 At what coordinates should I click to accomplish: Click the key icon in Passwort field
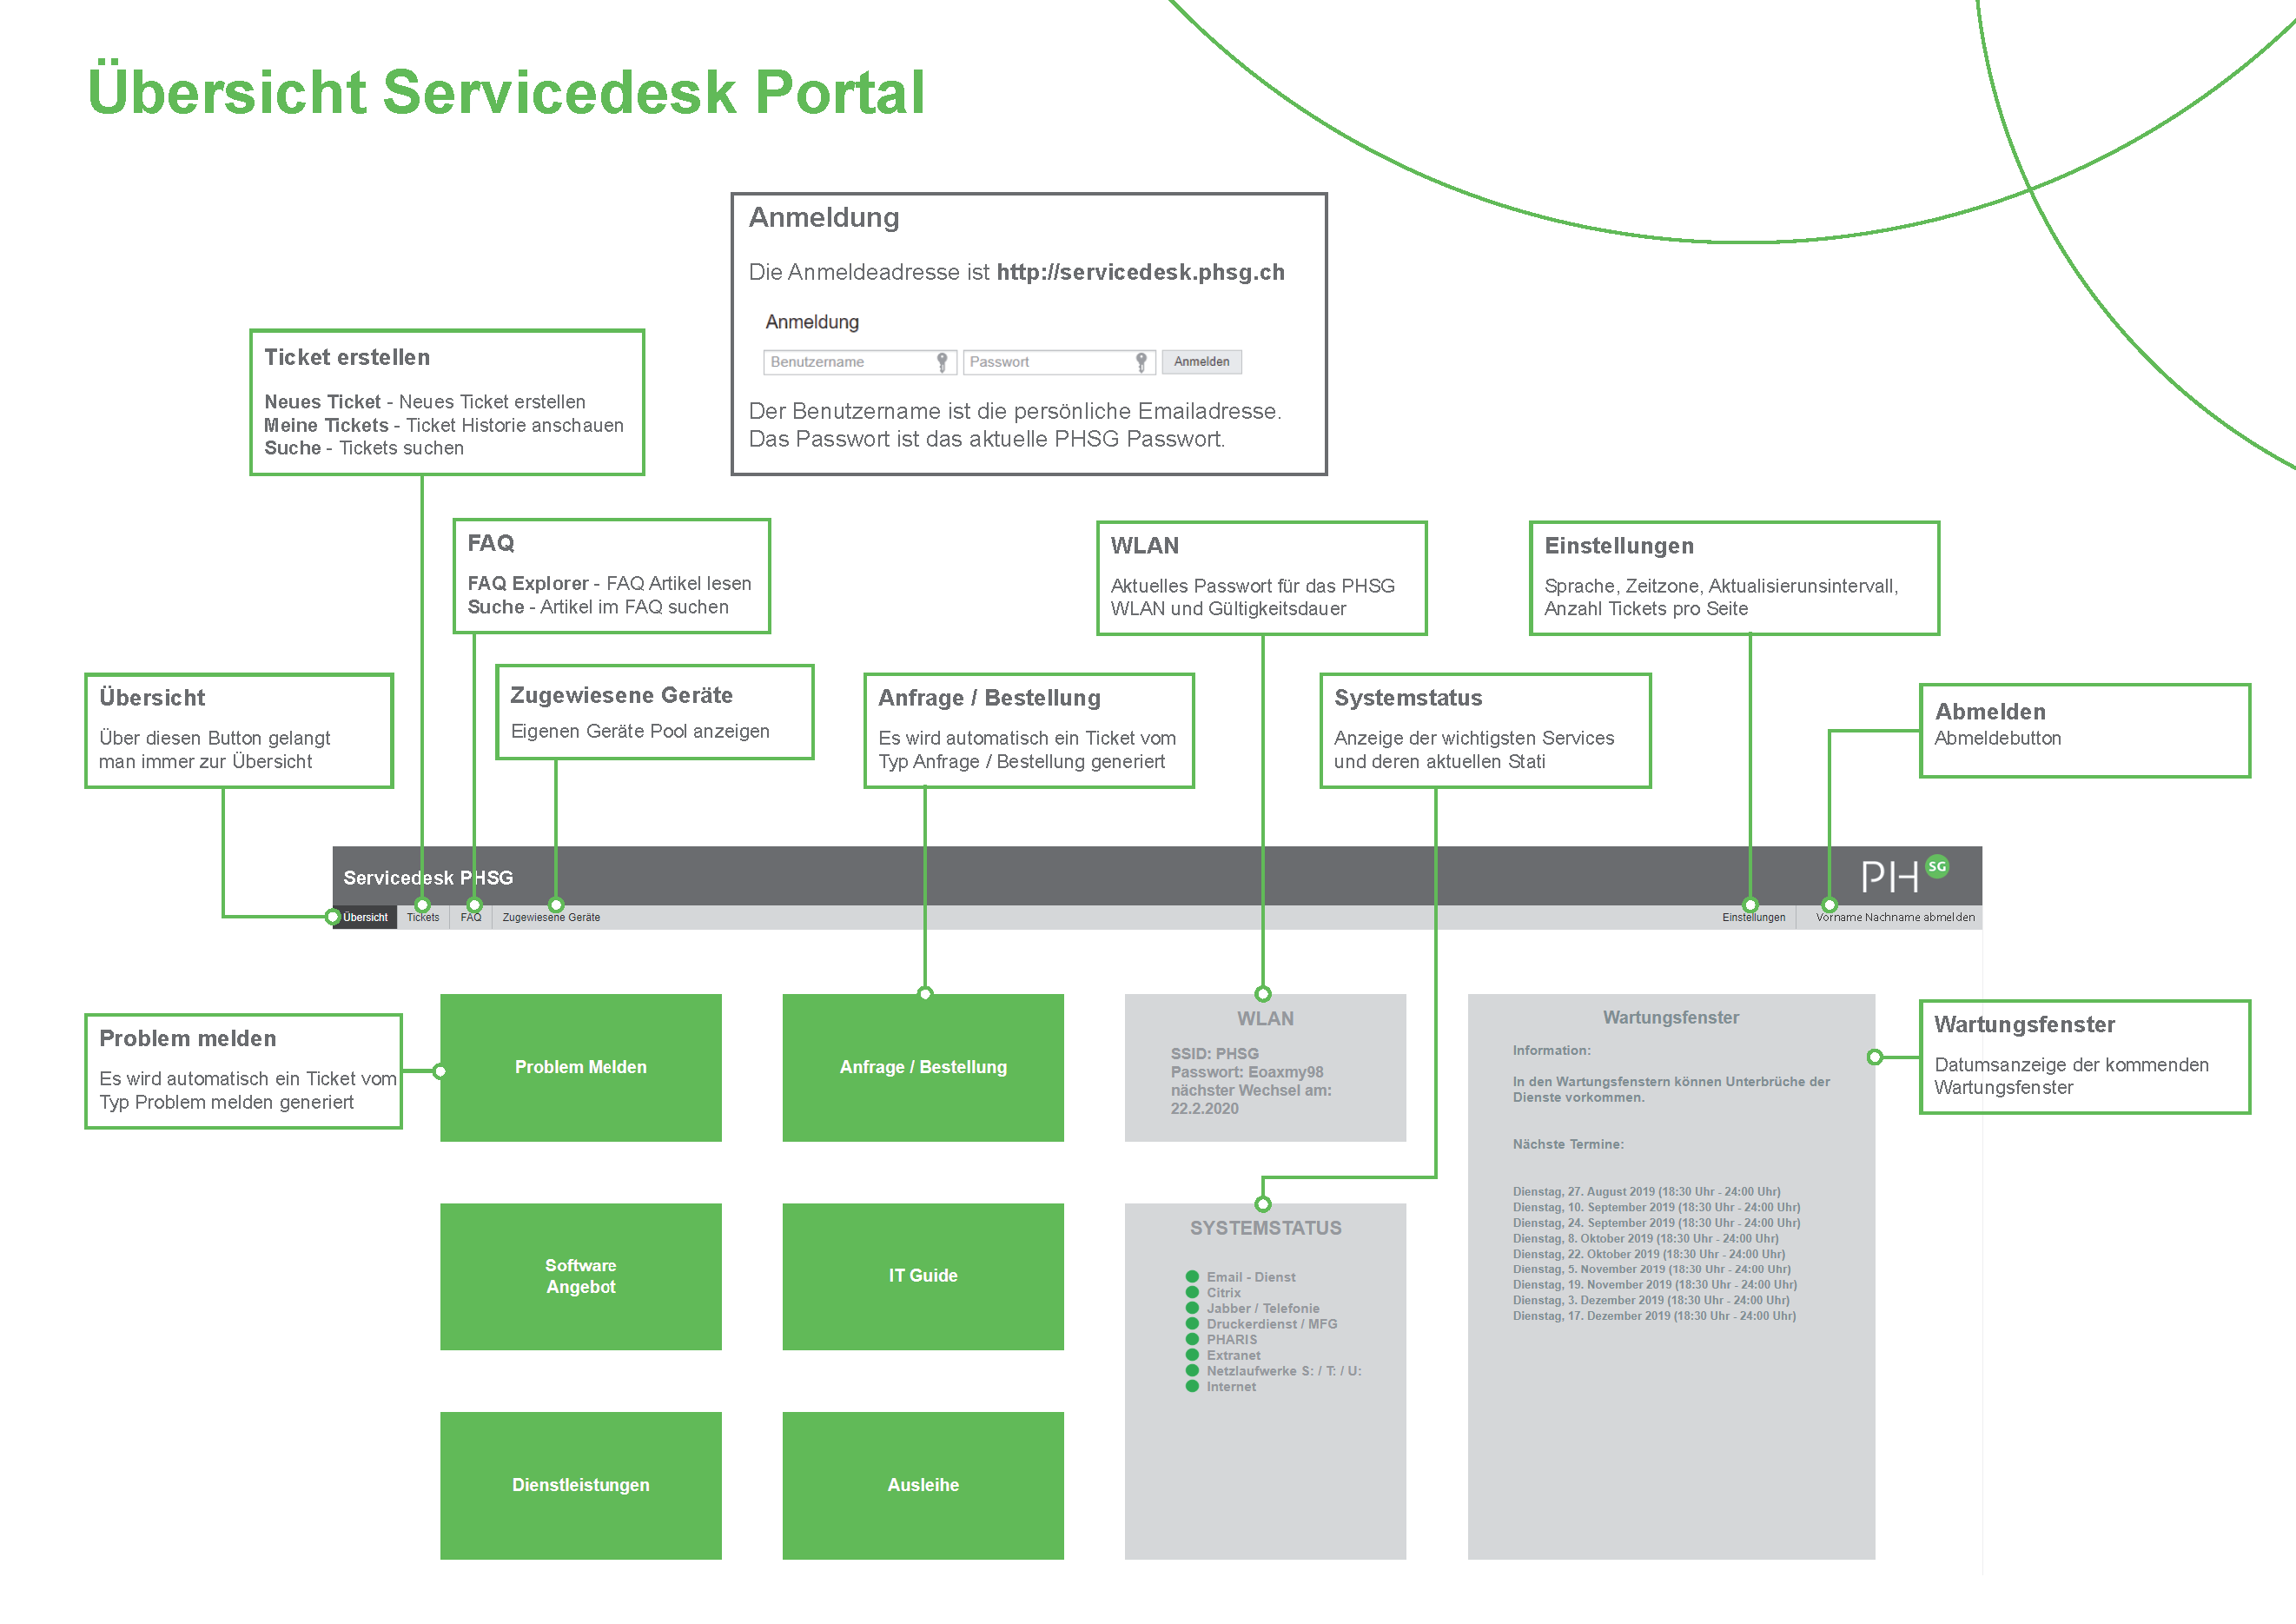(1141, 362)
